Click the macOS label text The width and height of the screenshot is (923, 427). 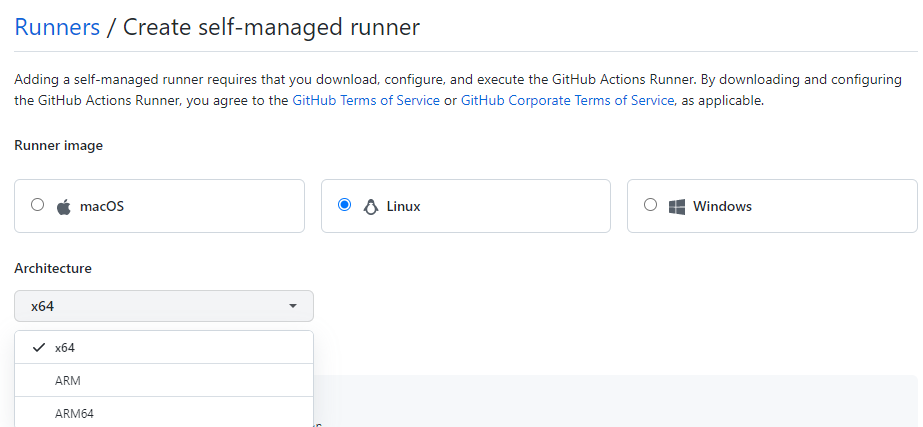point(102,207)
